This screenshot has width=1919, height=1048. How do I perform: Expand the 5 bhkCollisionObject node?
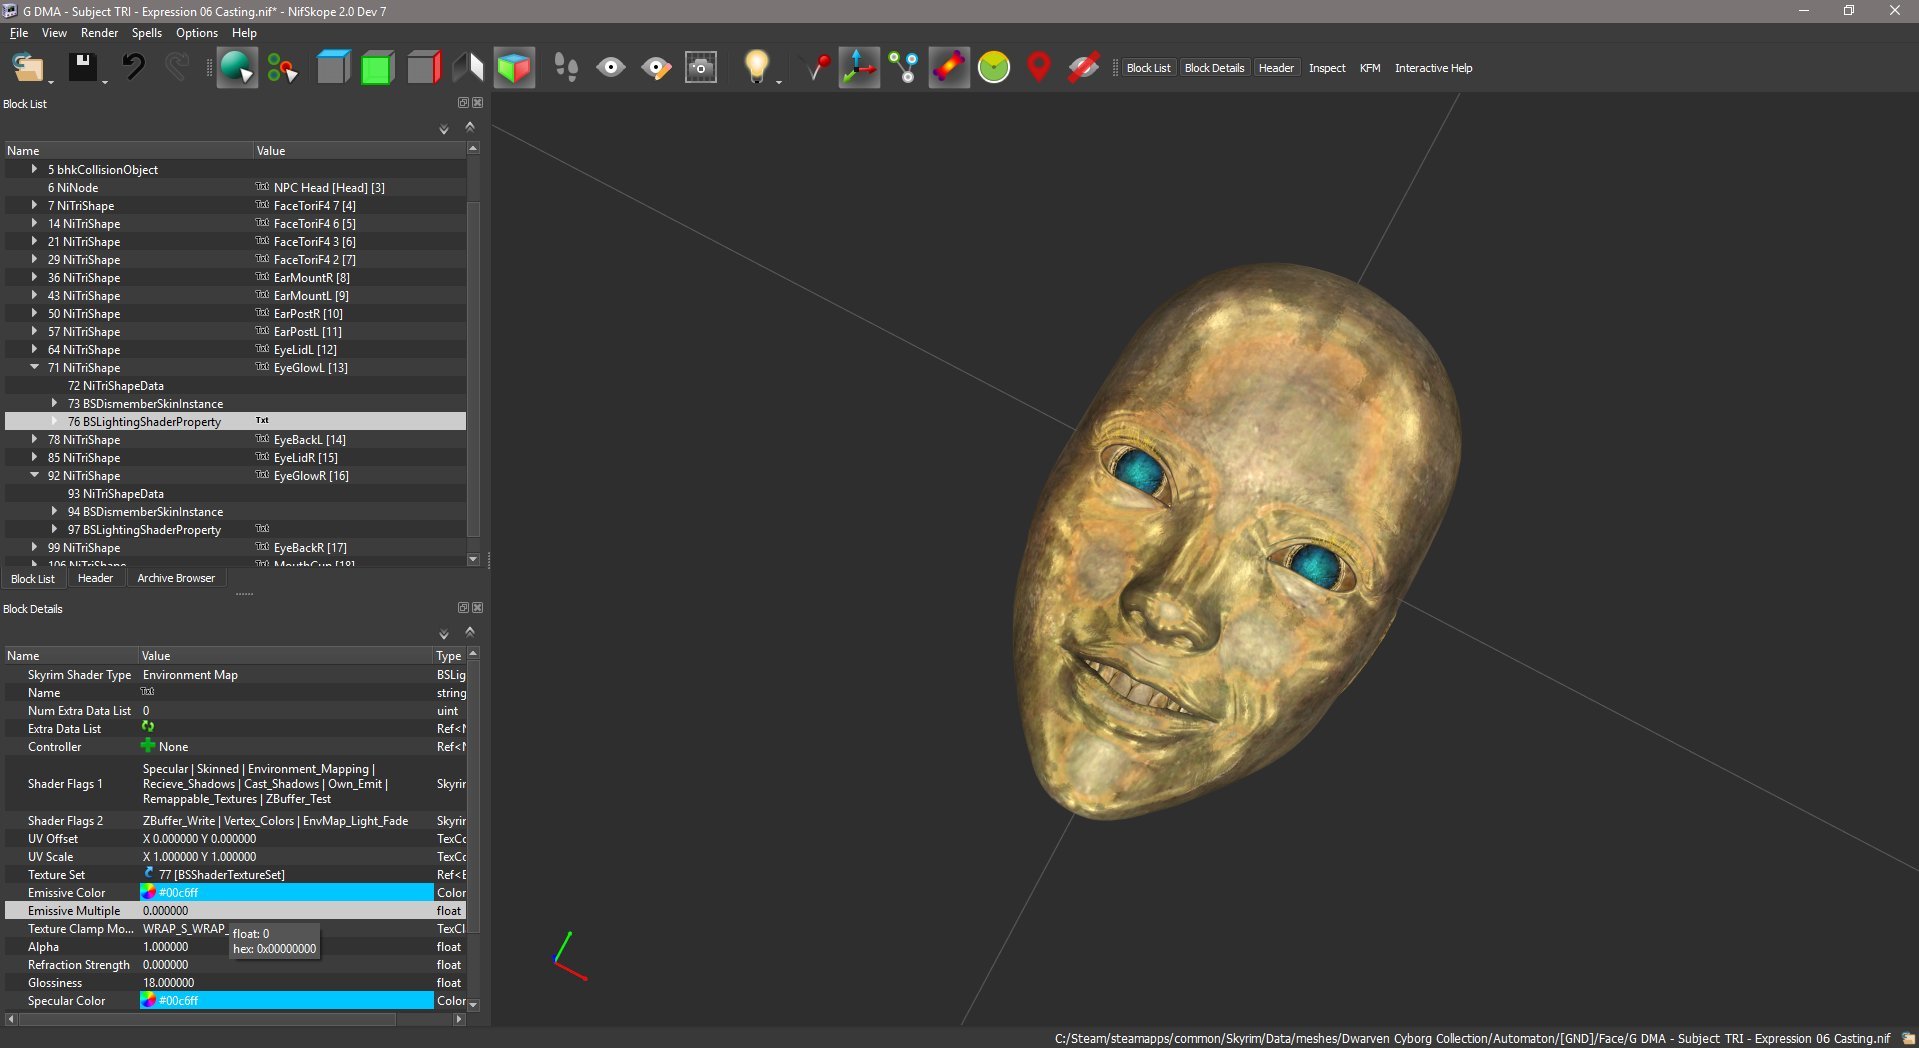pyautogui.click(x=34, y=169)
